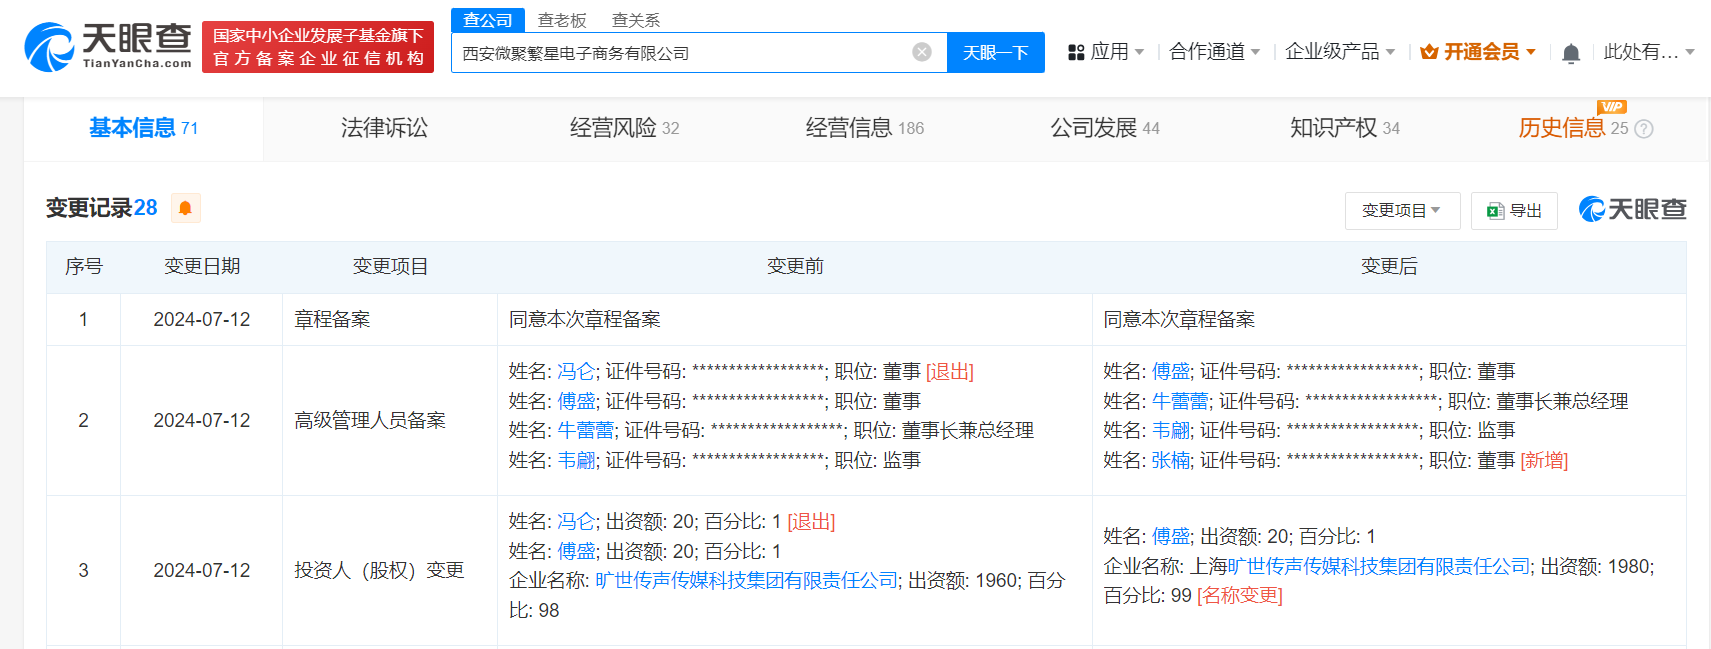
Task: Click the 高级管理人员备案 cell
Action: point(390,421)
